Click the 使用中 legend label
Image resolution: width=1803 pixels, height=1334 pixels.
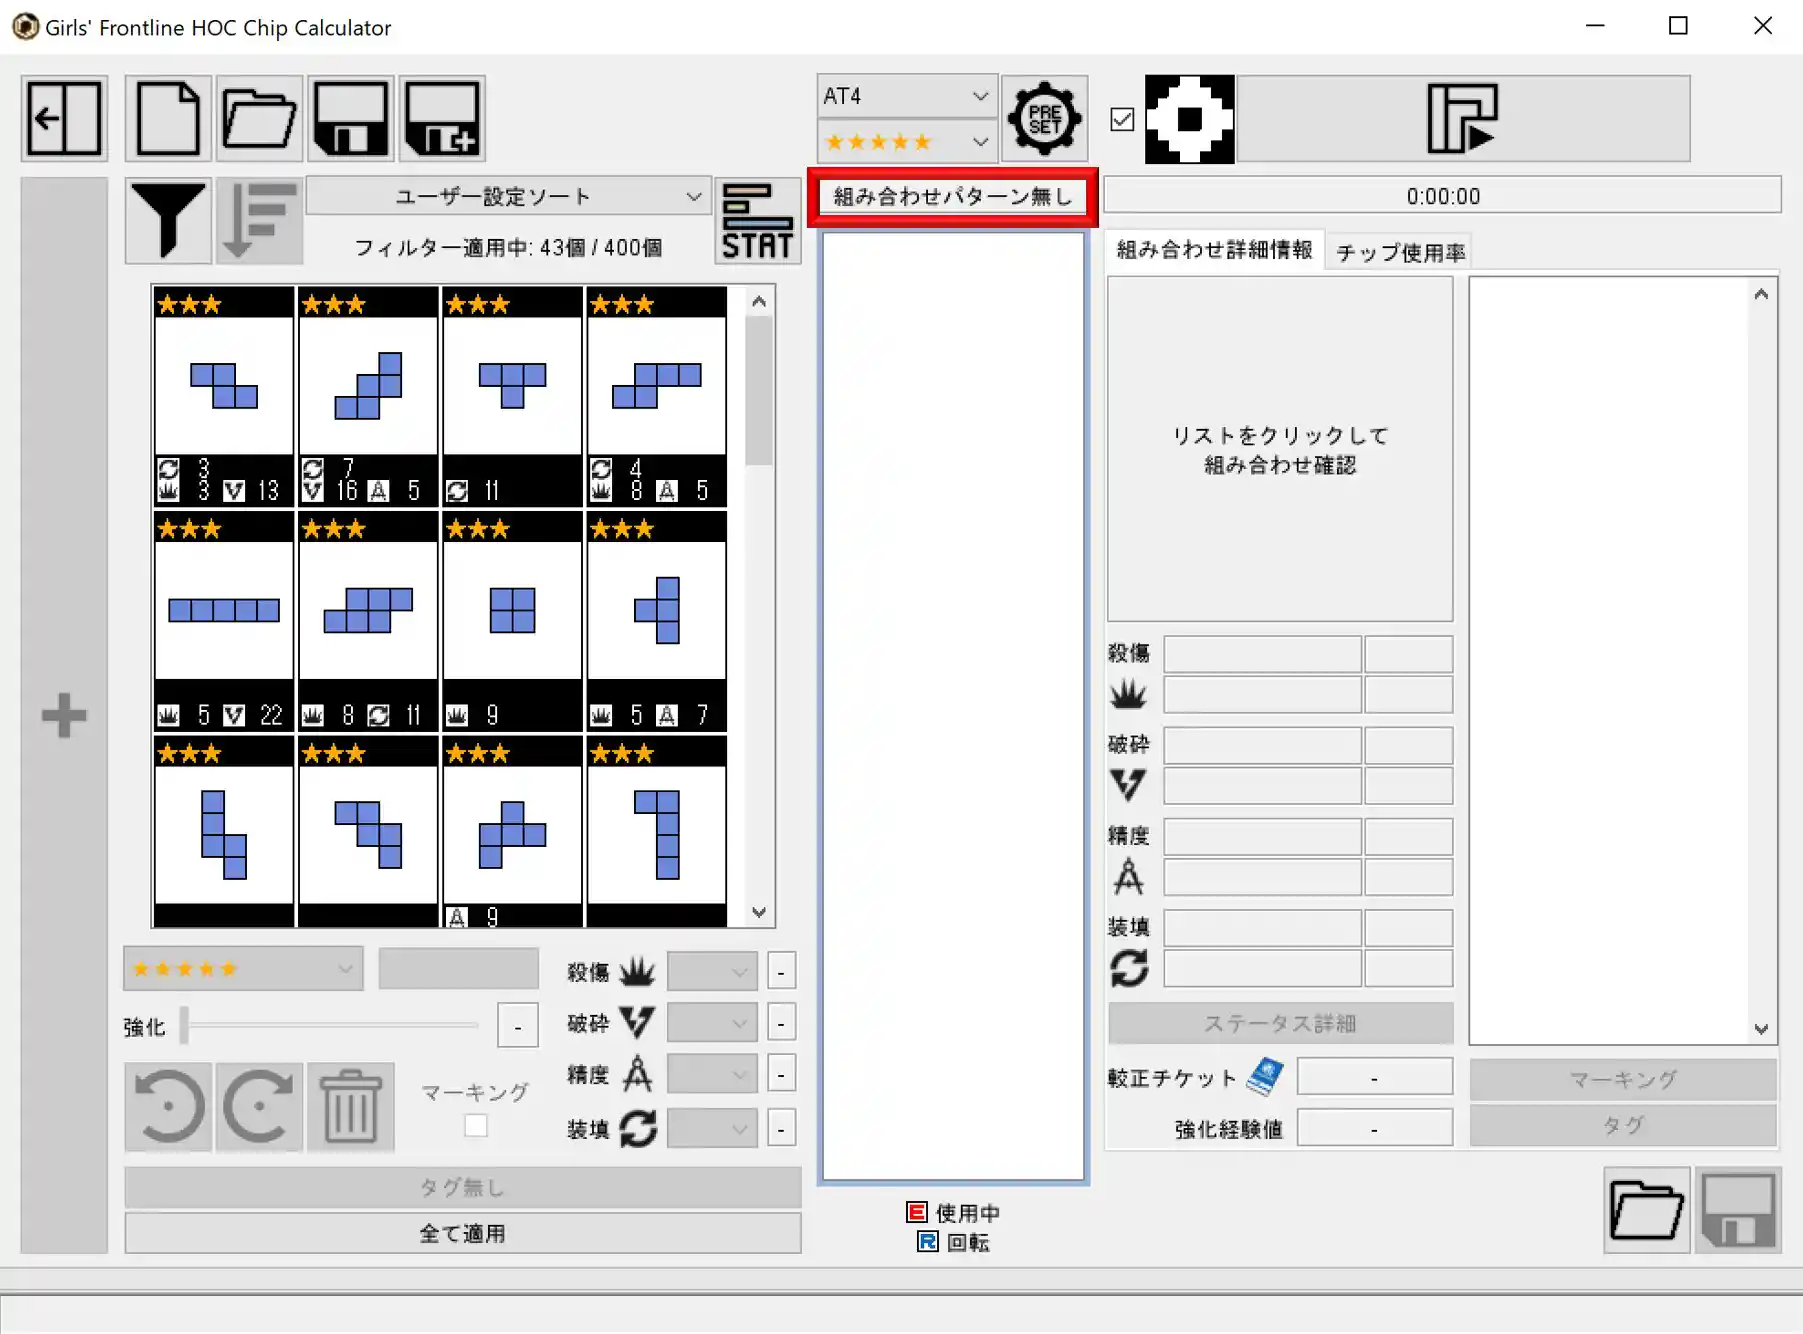(967, 1213)
